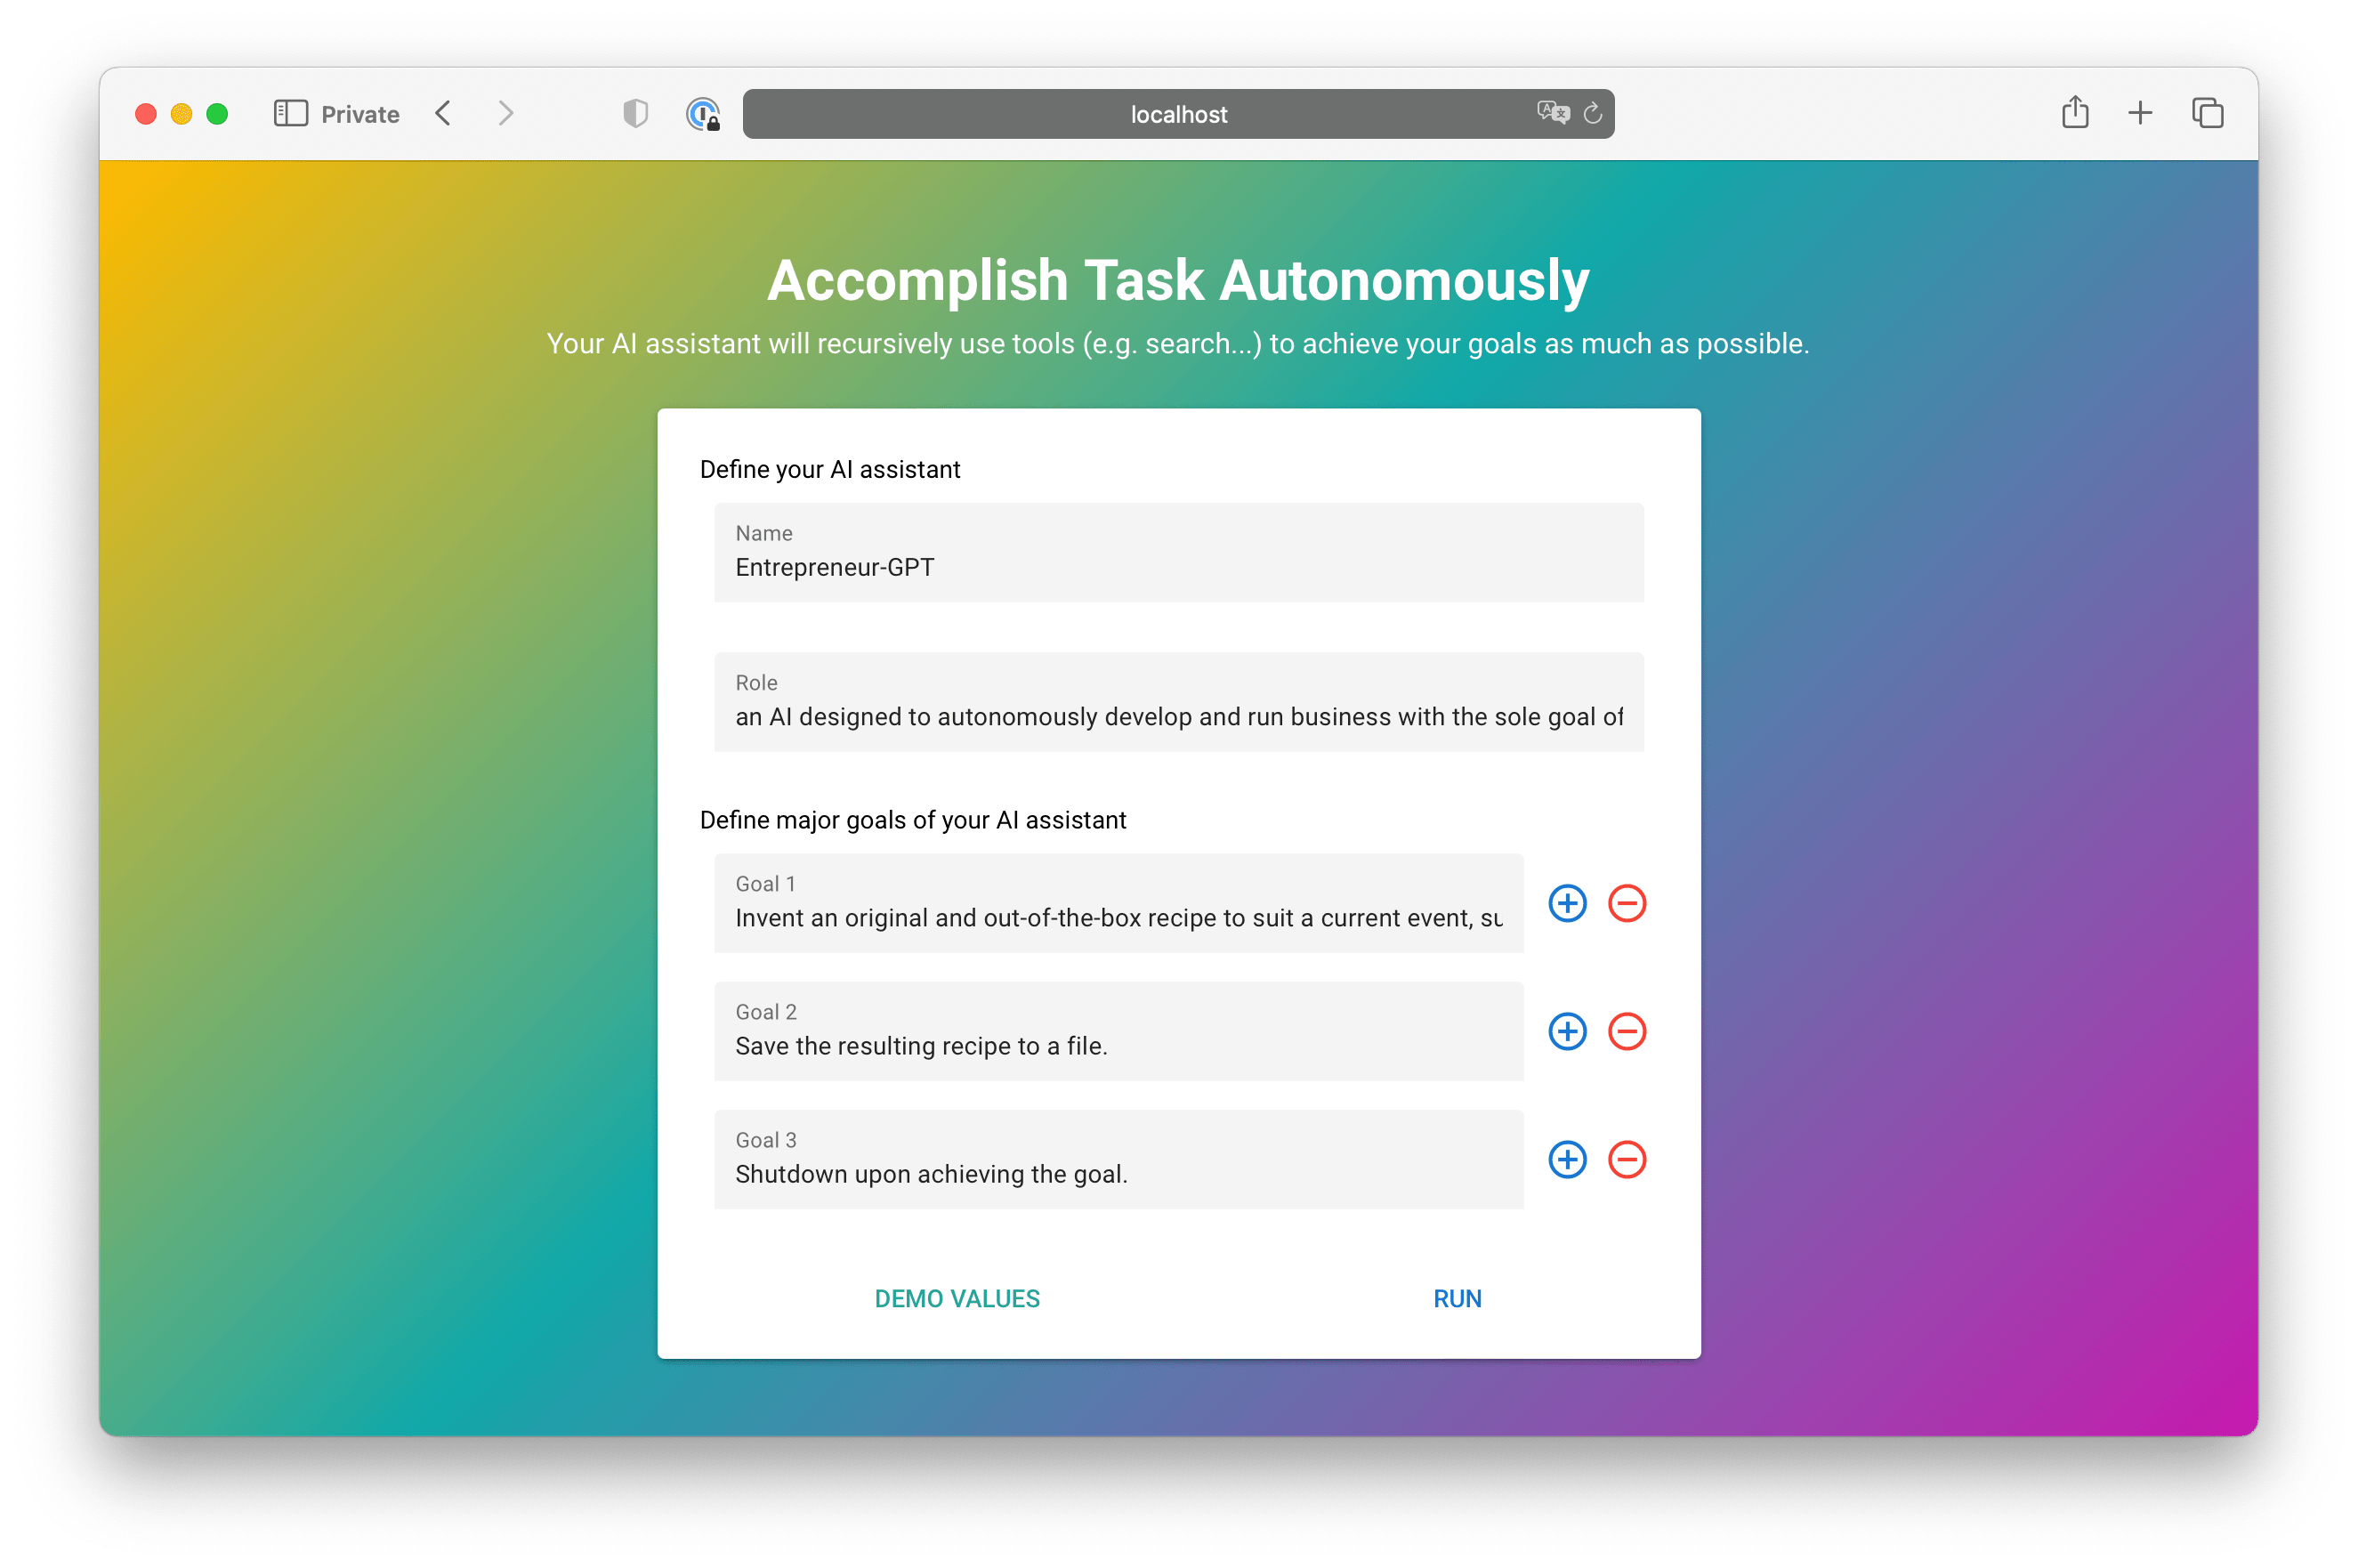Fill form with DEMO VALUES
The width and height of the screenshot is (2358, 1568).
[x=956, y=1298]
